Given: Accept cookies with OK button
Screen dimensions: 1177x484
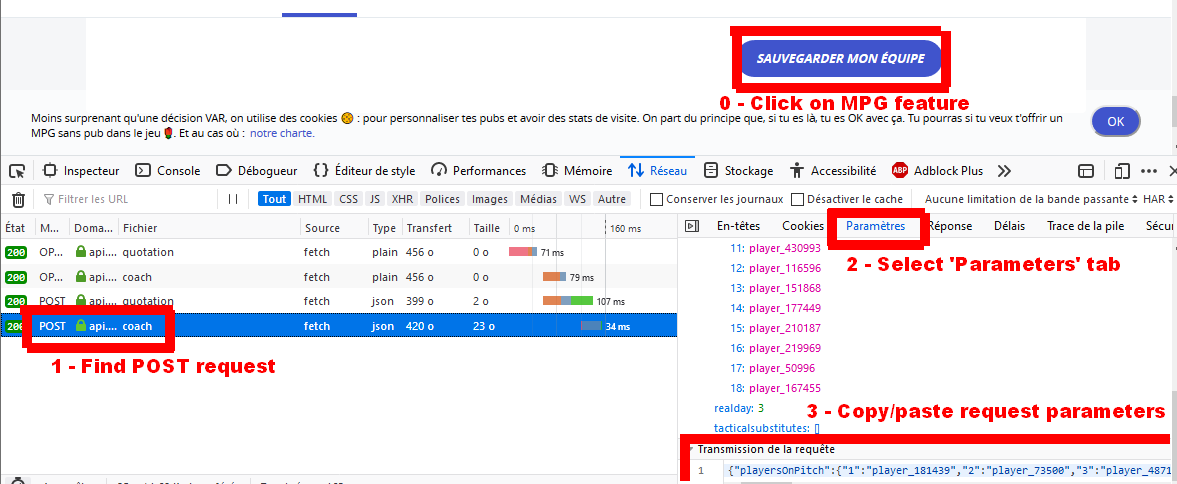Looking at the screenshot, I should pos(1115,122).
